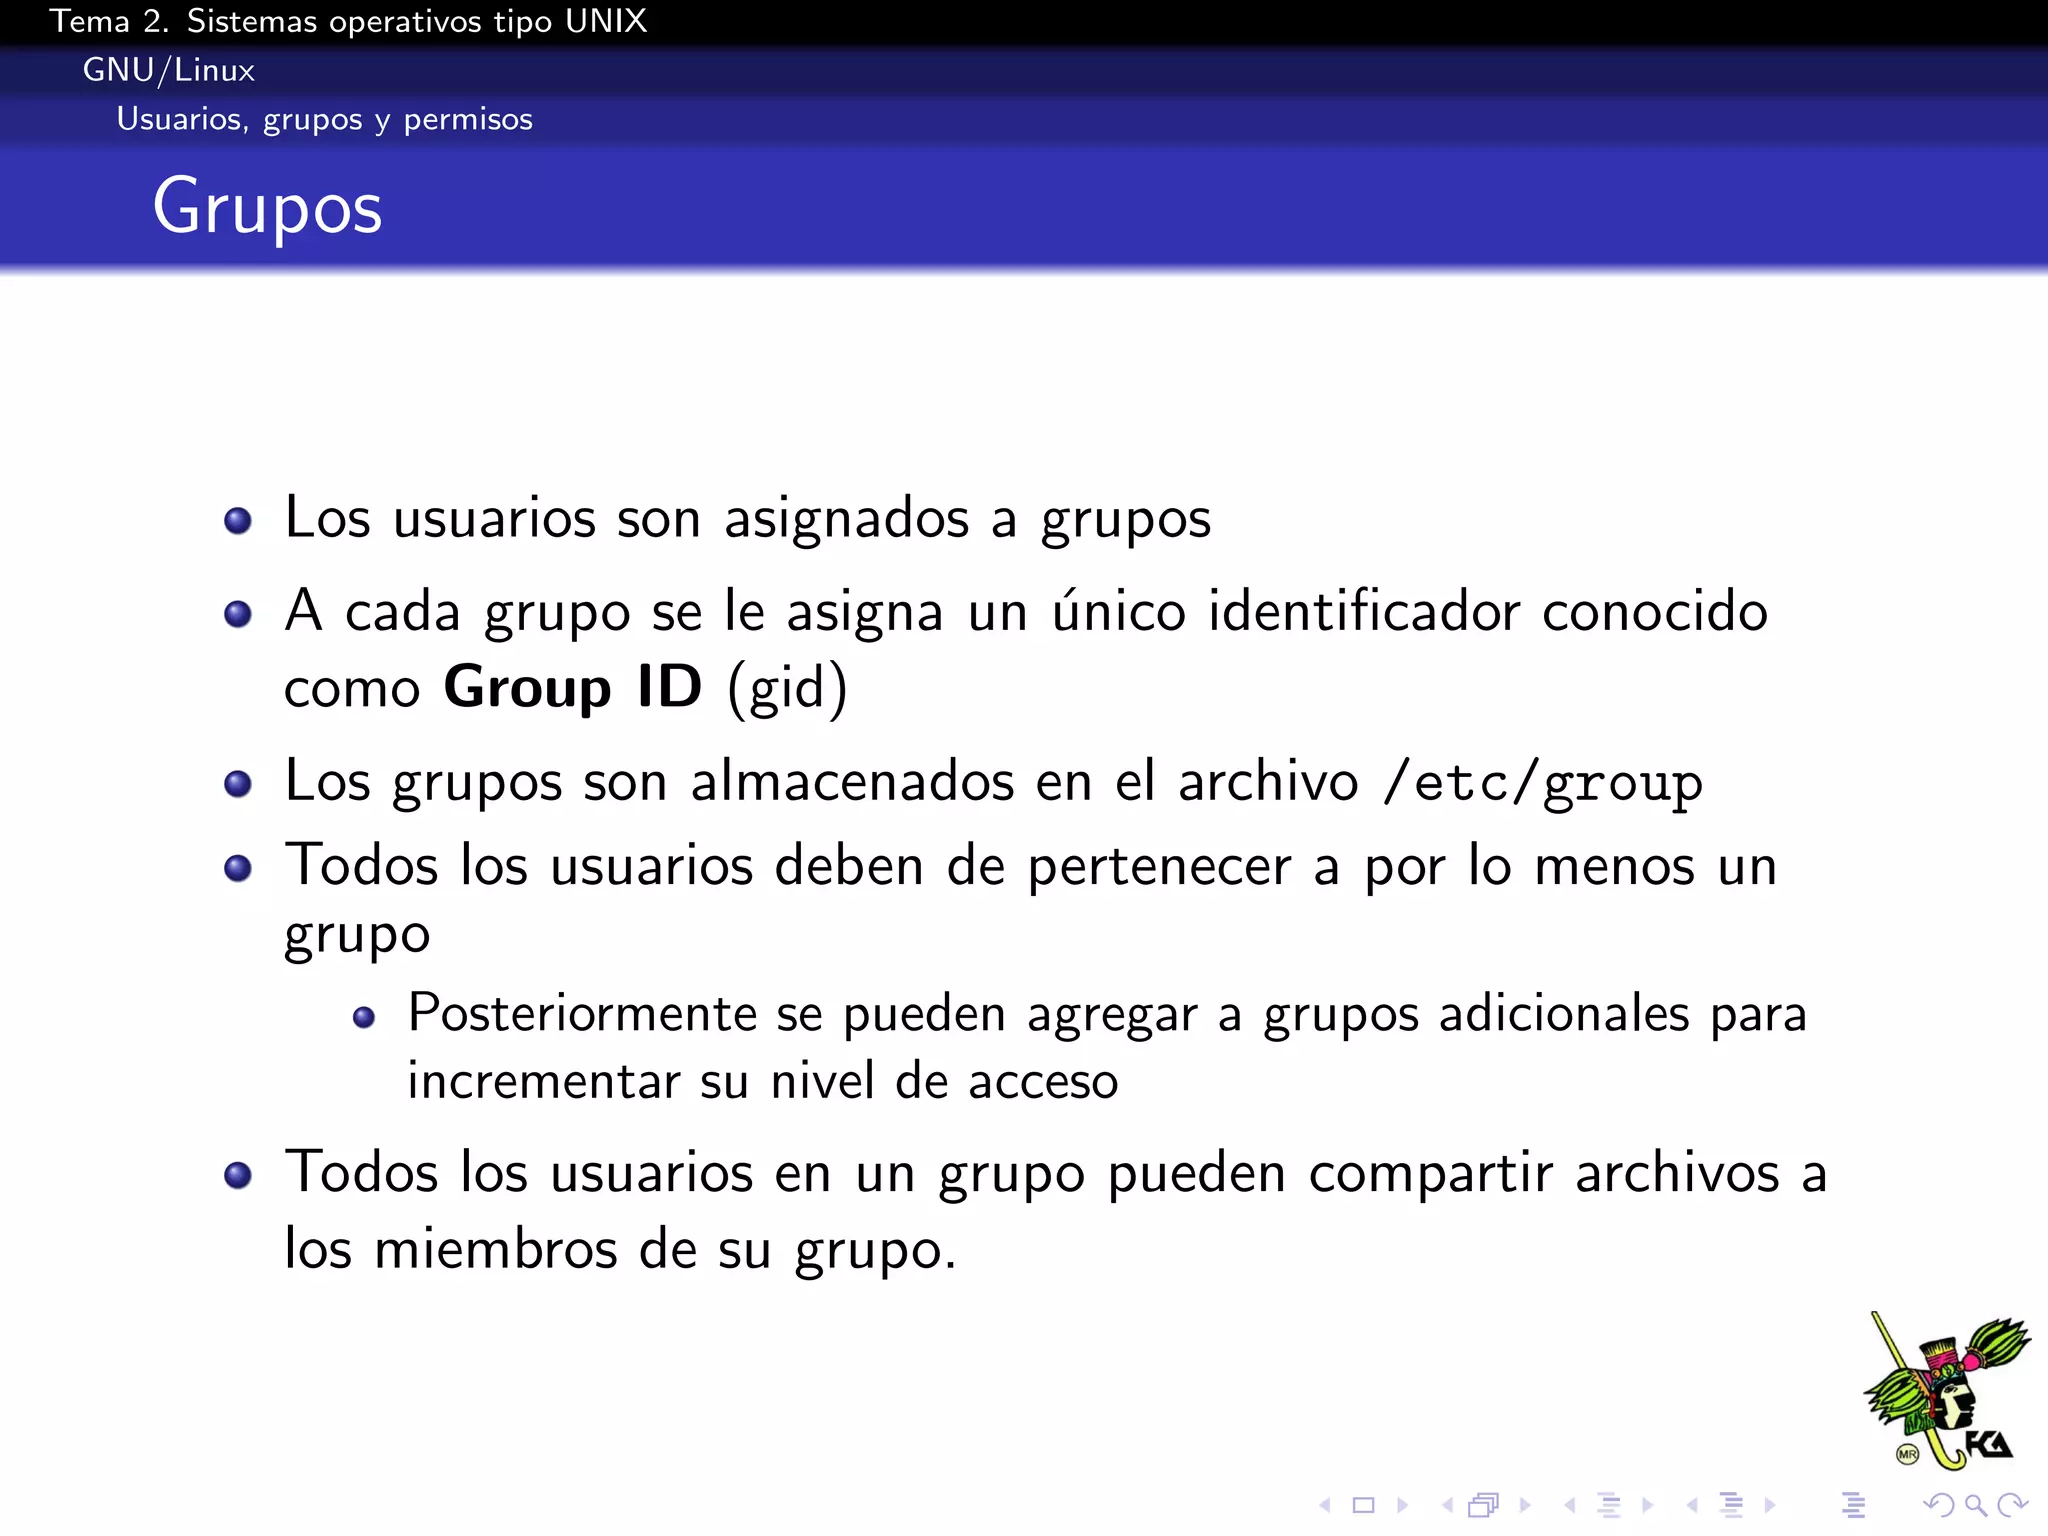Screen dimensions: 2048x1536
Task: Click the '(gid)' text
Action: (788, 689)
